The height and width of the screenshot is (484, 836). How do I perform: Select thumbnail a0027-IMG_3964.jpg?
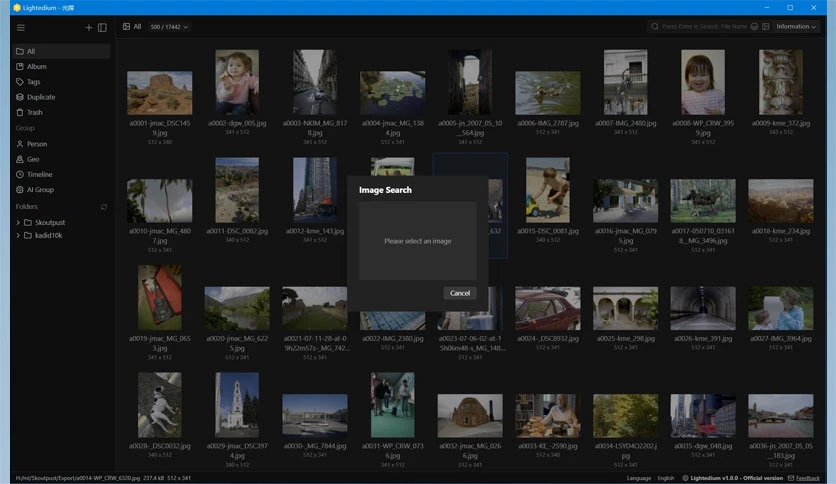781,308
